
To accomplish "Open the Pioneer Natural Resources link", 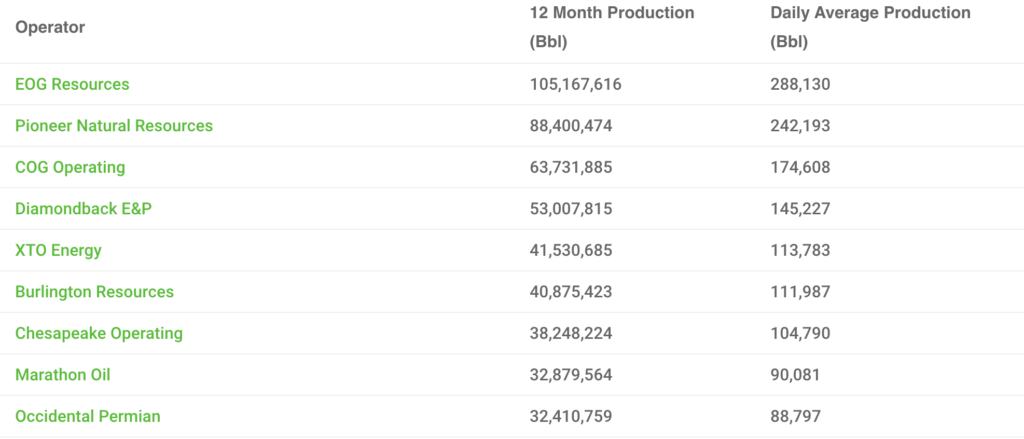I will pos(114,126).
